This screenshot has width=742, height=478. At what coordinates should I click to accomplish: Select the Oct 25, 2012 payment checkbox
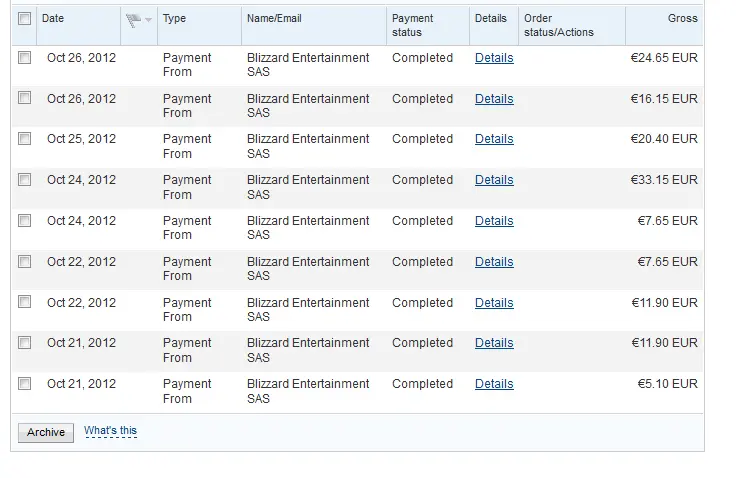25,139
